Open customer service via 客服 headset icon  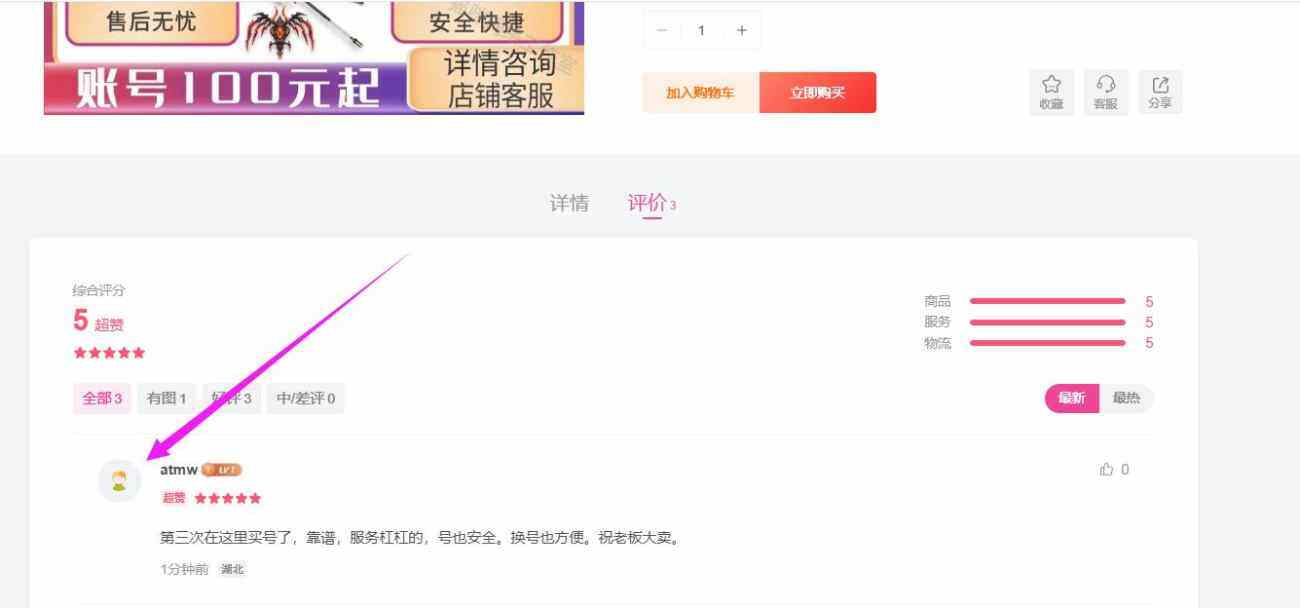tap(1105, 91)
